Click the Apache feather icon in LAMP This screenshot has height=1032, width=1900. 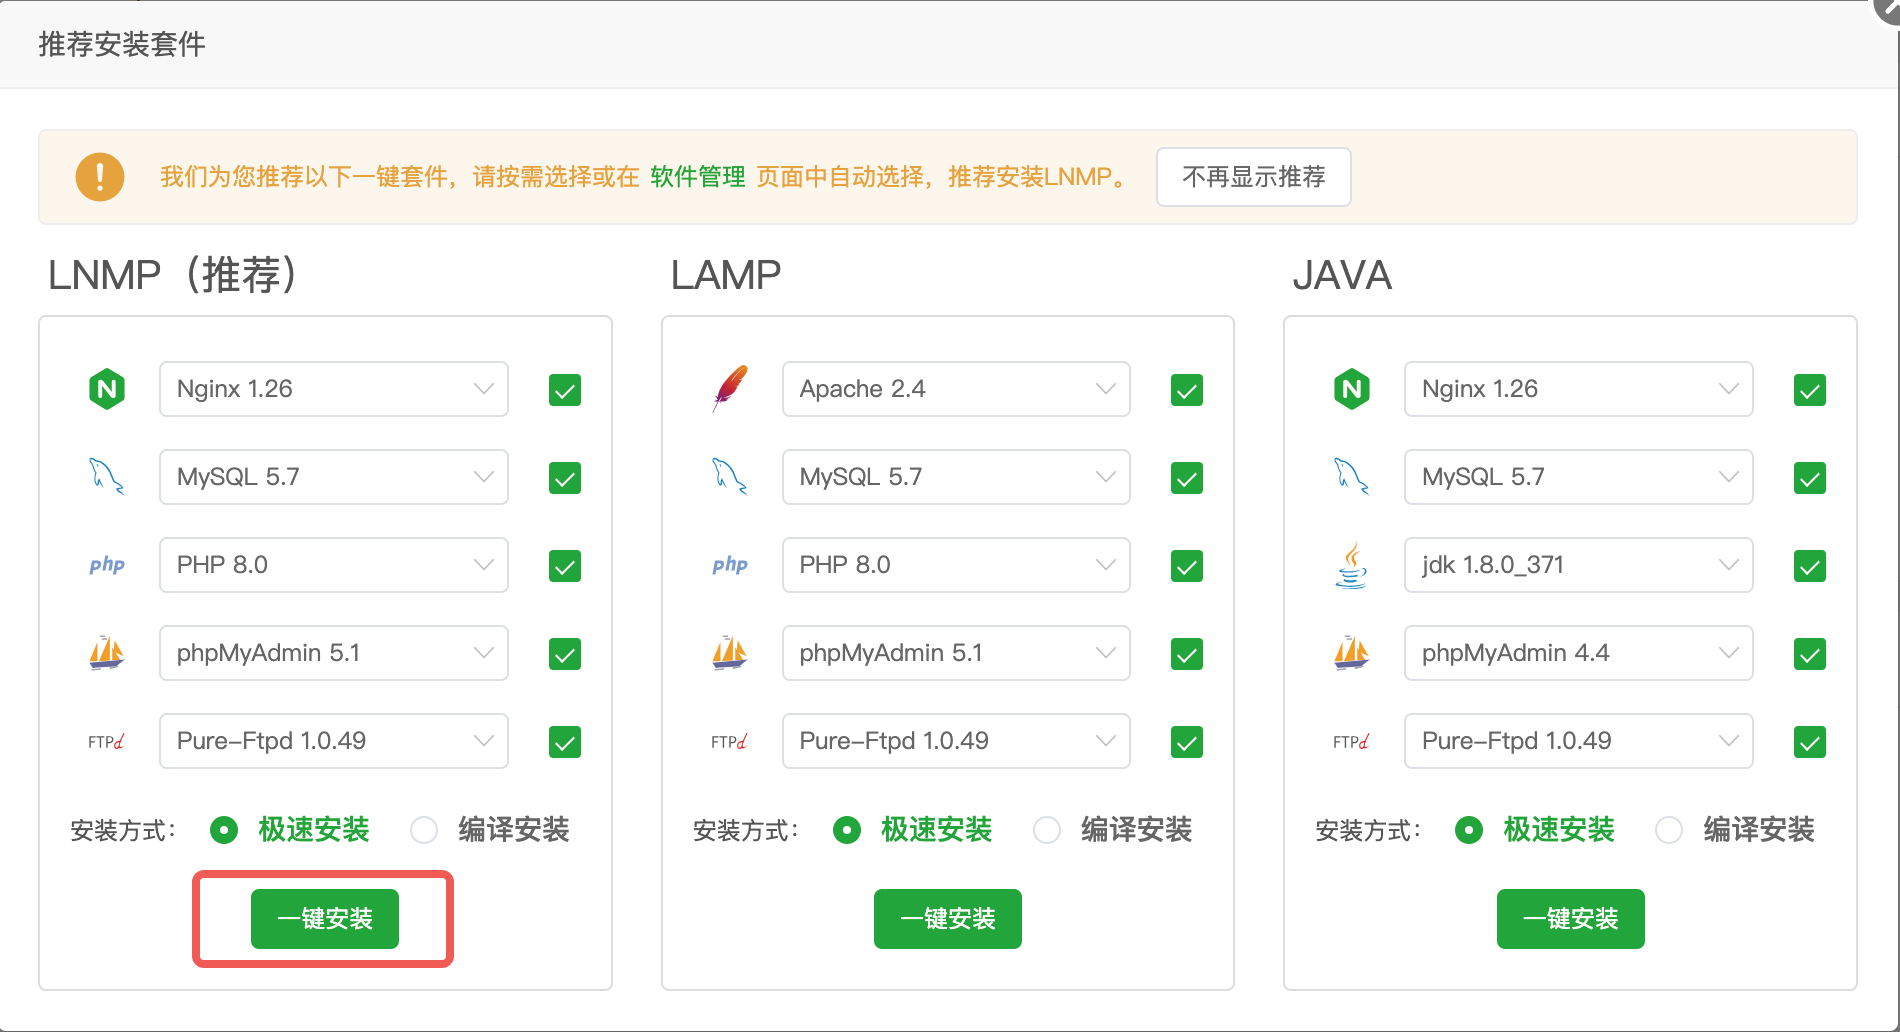(x=730, y=388)
